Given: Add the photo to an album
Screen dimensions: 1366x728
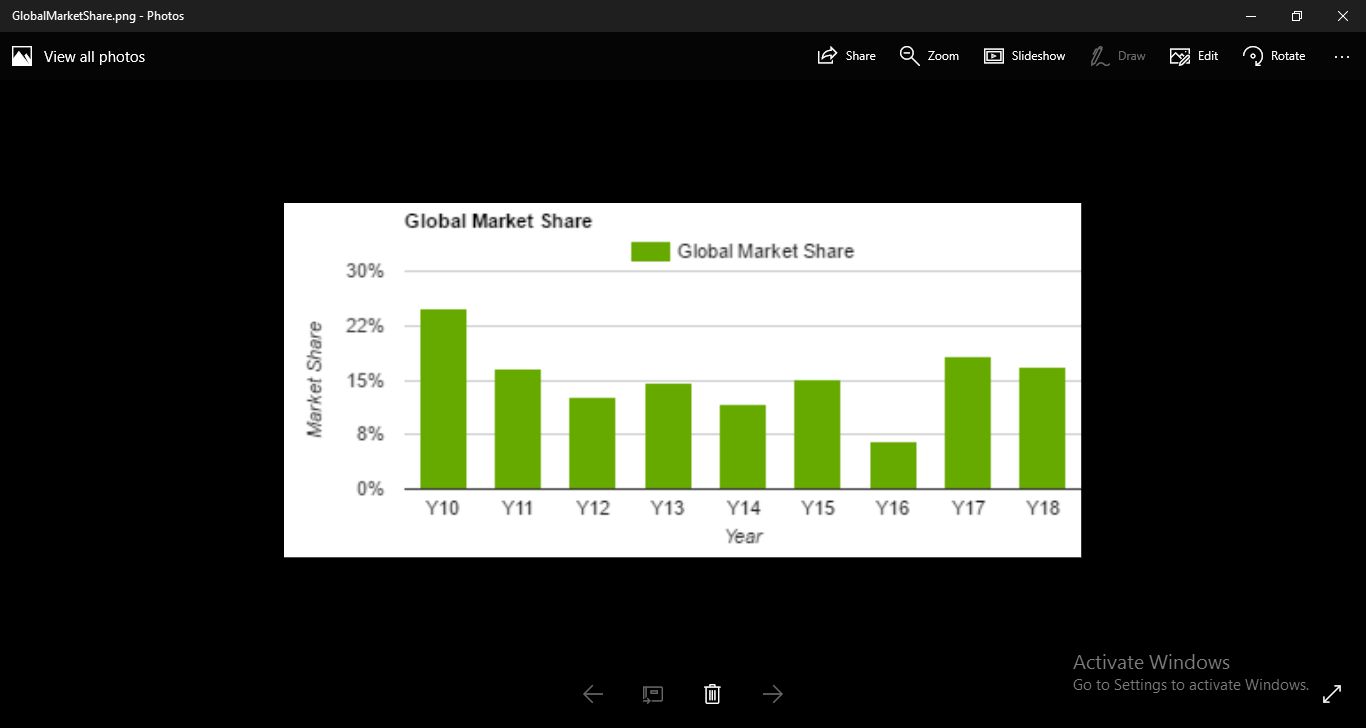Looking at the screenshot, I should point(652,693).
